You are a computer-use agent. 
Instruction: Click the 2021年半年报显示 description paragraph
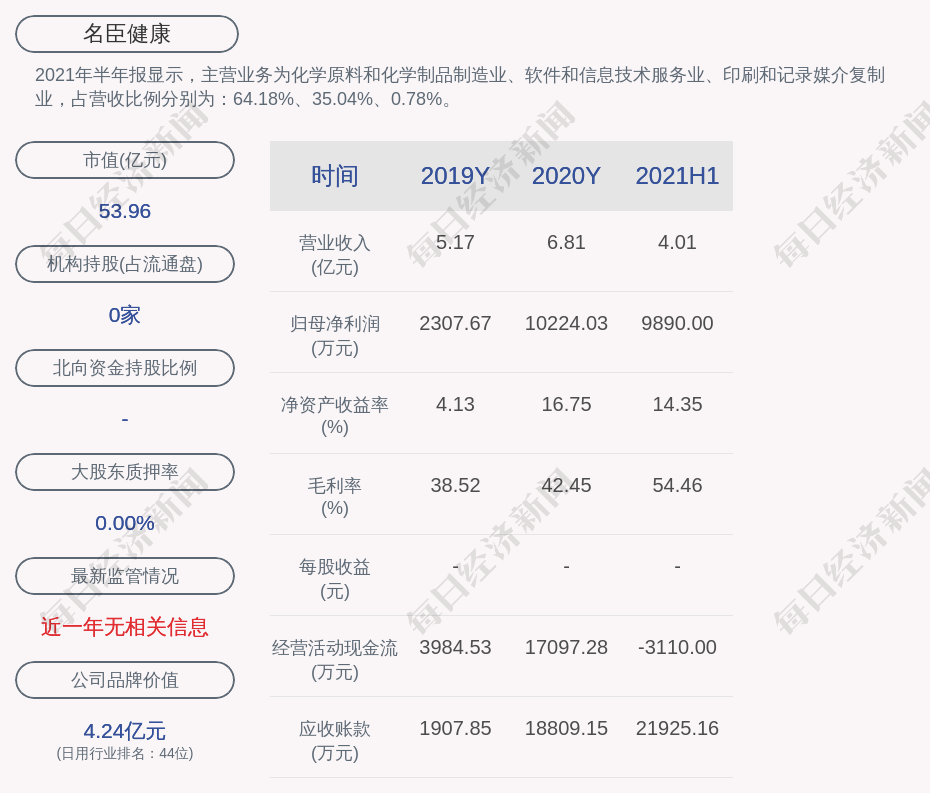(x=460, y=87)
